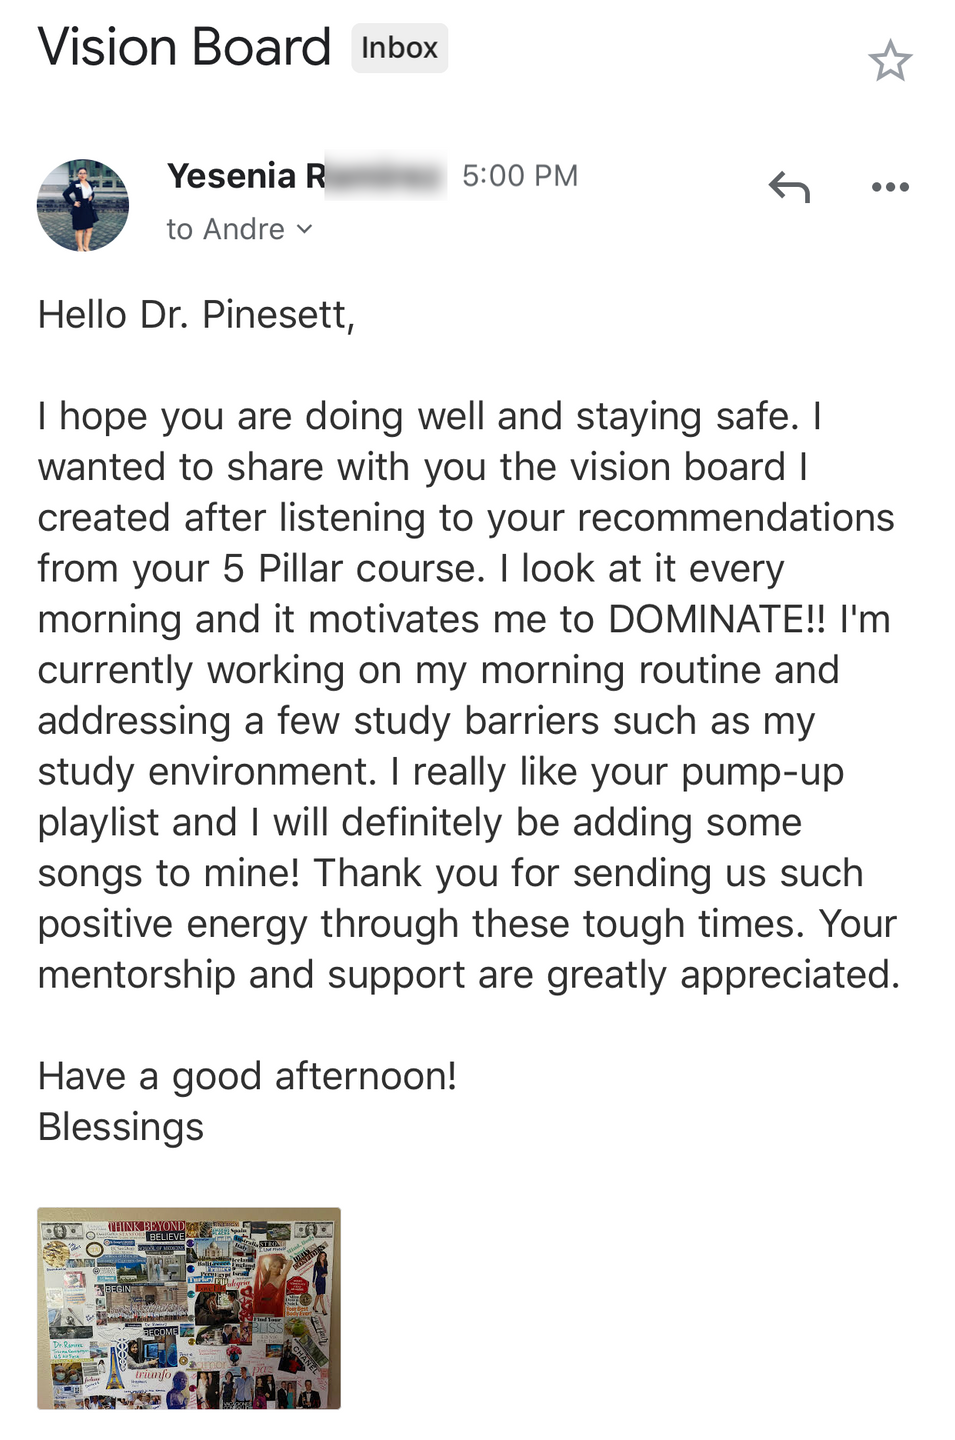This screenshot has width=955, height=1440.
Task: Open Yesenia's profile picture avatar
Action: (83, 205)
